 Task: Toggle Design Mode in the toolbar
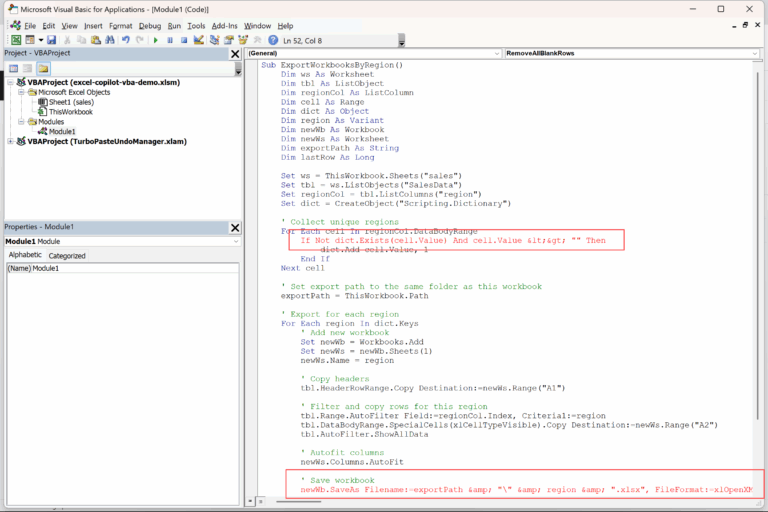click(x=199, y=40)
